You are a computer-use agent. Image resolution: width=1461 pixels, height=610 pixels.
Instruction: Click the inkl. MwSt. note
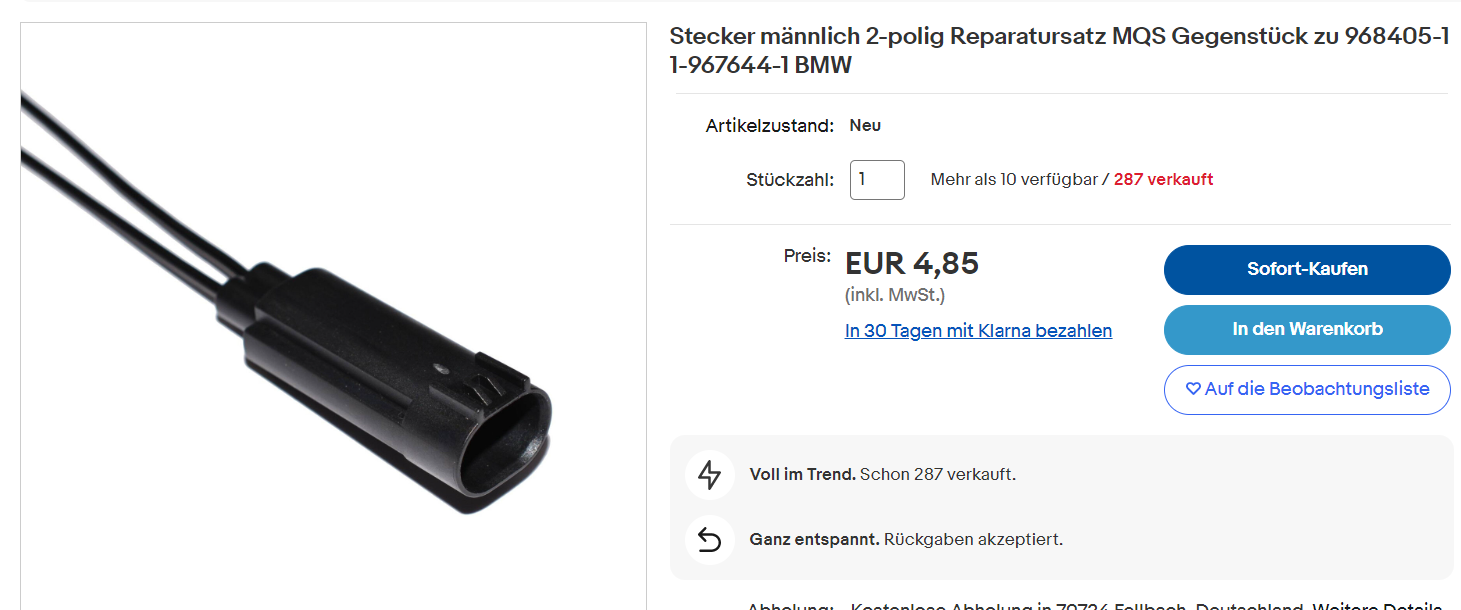(x=895, y=295)
